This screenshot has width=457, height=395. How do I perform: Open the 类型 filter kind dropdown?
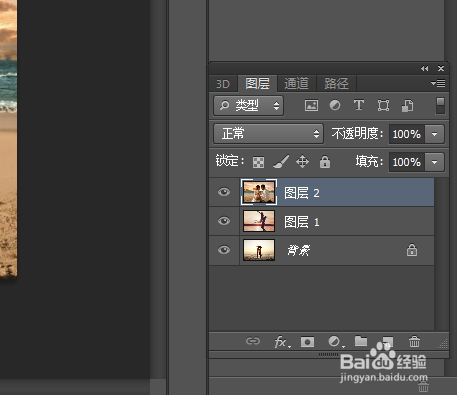(249, 106)
